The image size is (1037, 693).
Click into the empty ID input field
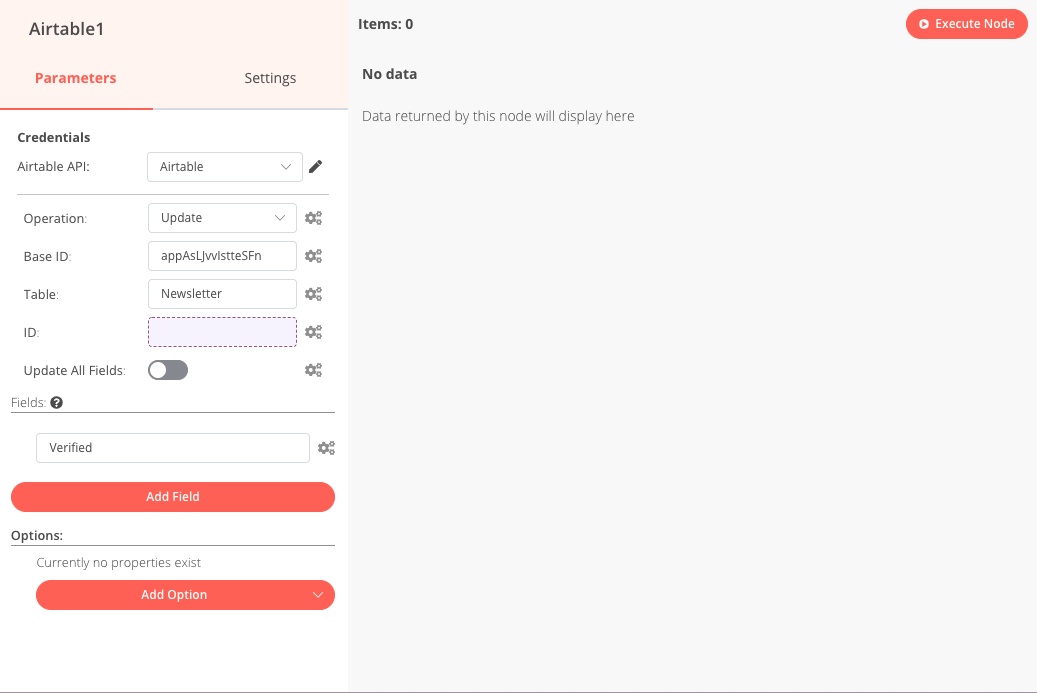(x=222, y=332)
